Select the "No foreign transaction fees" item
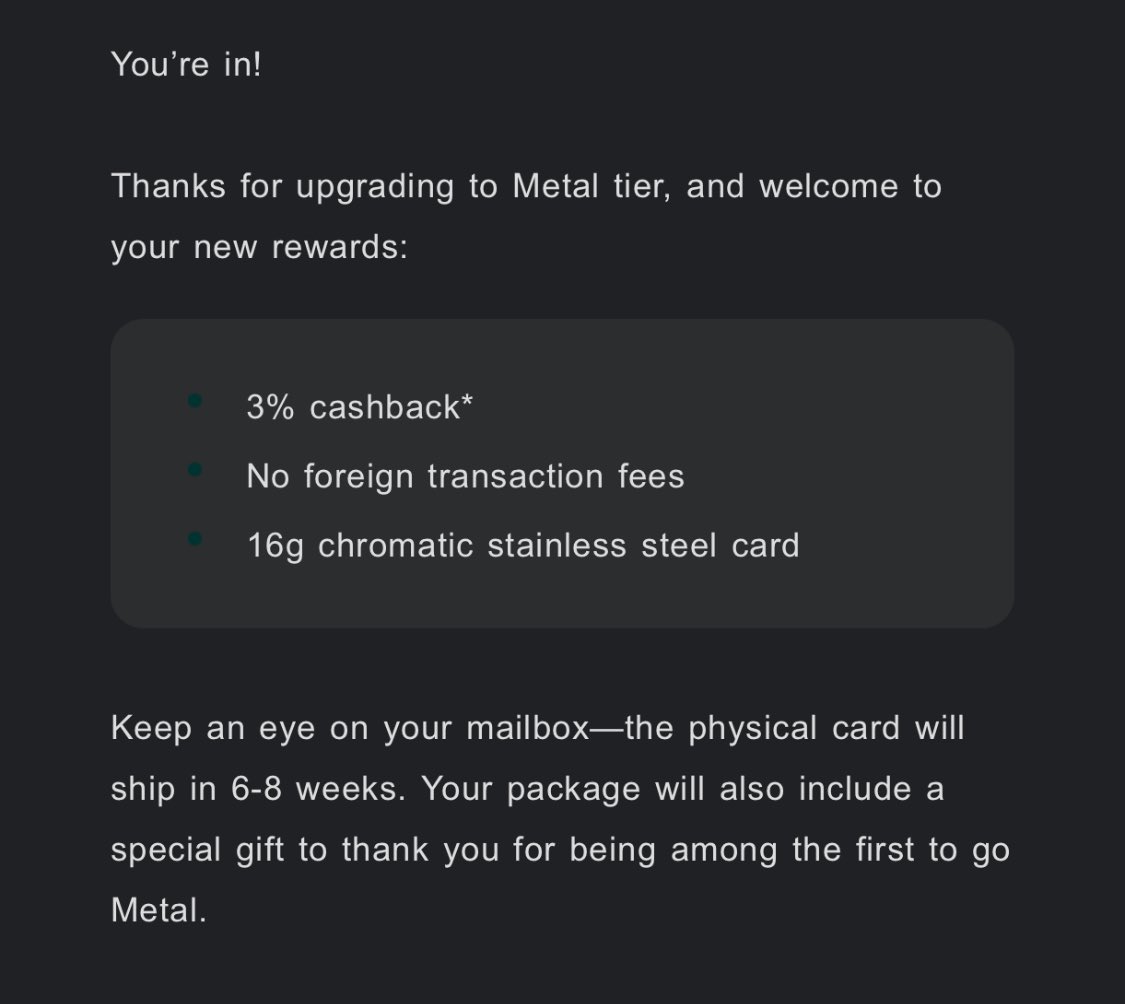 [x=465, y=477]
